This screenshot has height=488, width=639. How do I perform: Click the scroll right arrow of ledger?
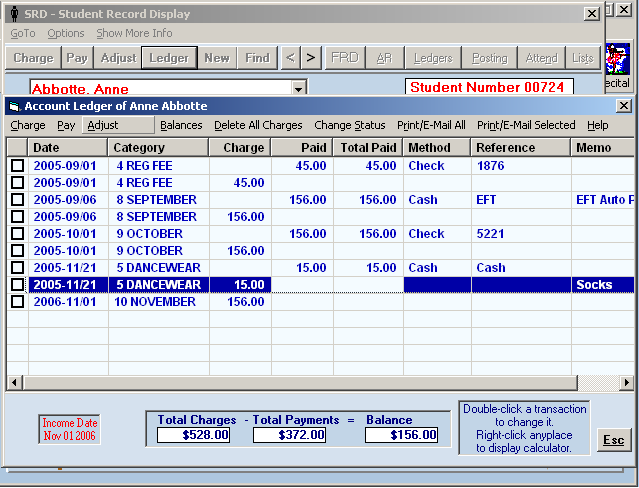tap(626, 382)
